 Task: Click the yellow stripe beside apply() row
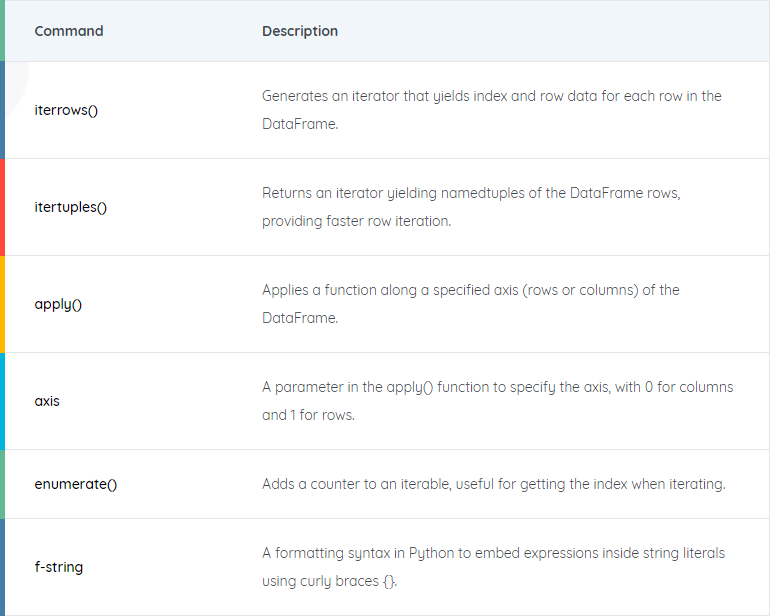pos(3,304)
